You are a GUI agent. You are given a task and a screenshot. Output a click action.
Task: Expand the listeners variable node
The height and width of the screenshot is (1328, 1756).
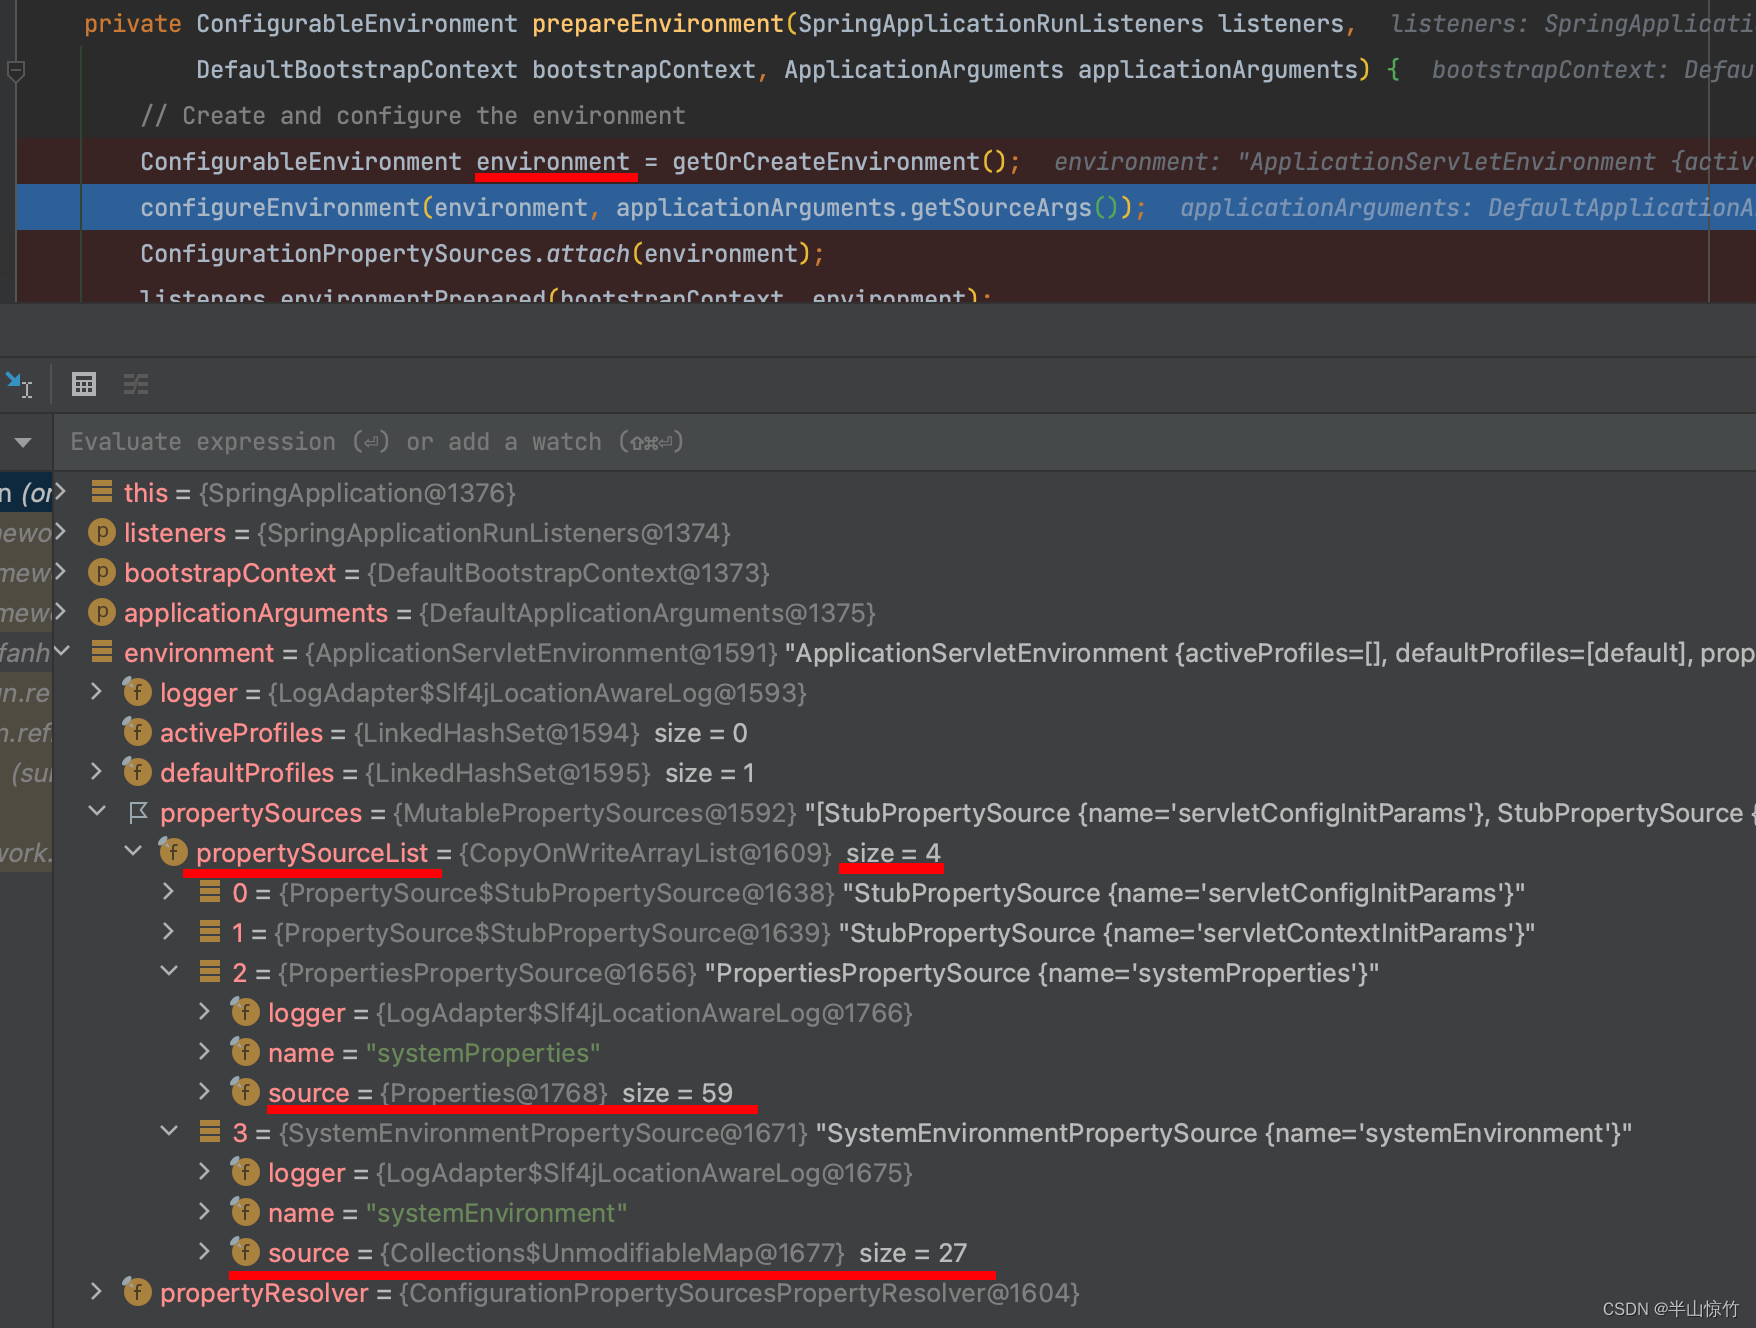coord(60,532)
